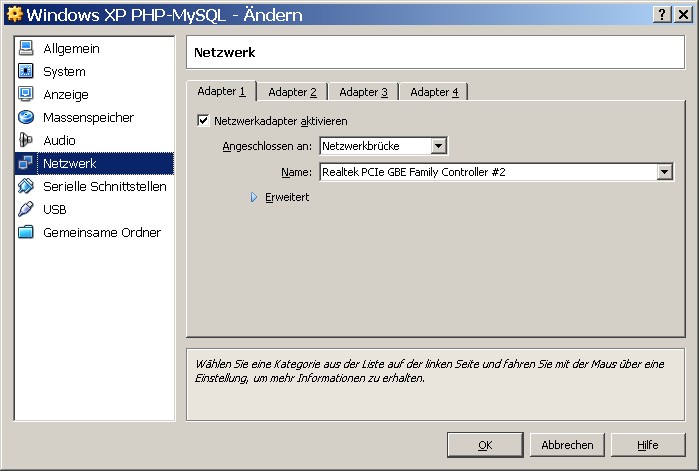The width and height of the screenshot is (699, 471).
Task: Click the System chip icon
Action: (26, 71)
